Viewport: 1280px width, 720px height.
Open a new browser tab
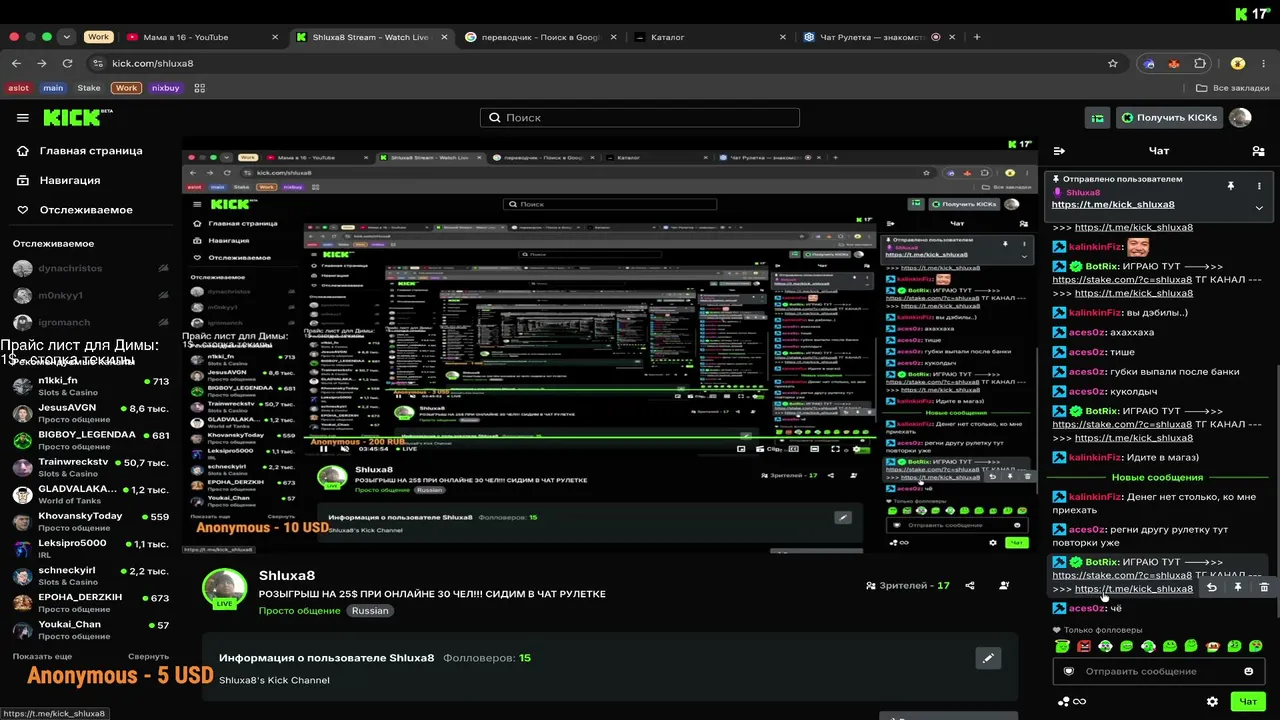(x=977, y=37)
